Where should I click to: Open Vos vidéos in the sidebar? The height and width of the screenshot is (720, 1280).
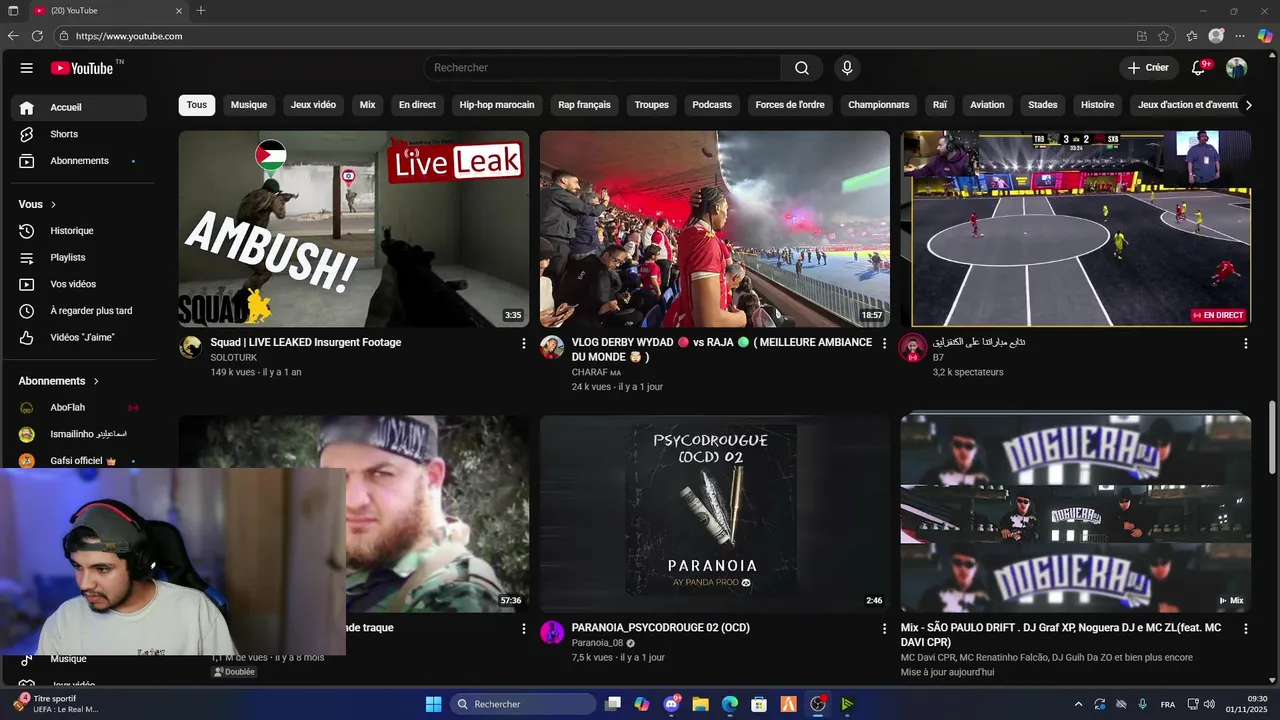coord(78,284)
